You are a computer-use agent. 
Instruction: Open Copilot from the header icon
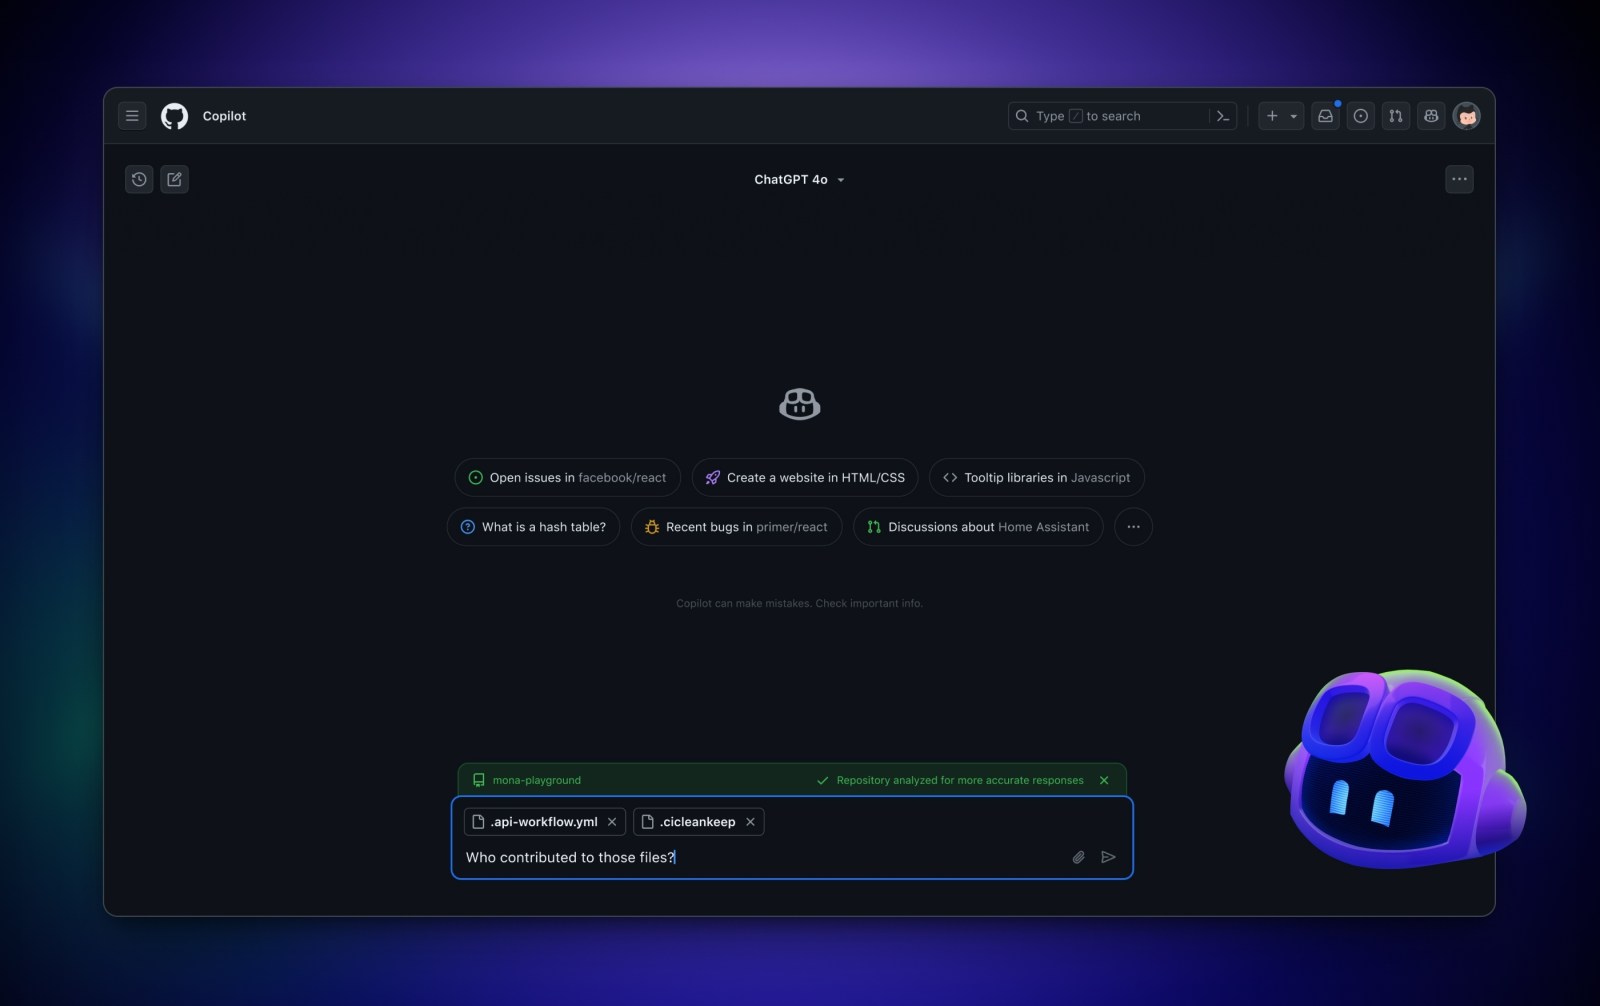1430,115
